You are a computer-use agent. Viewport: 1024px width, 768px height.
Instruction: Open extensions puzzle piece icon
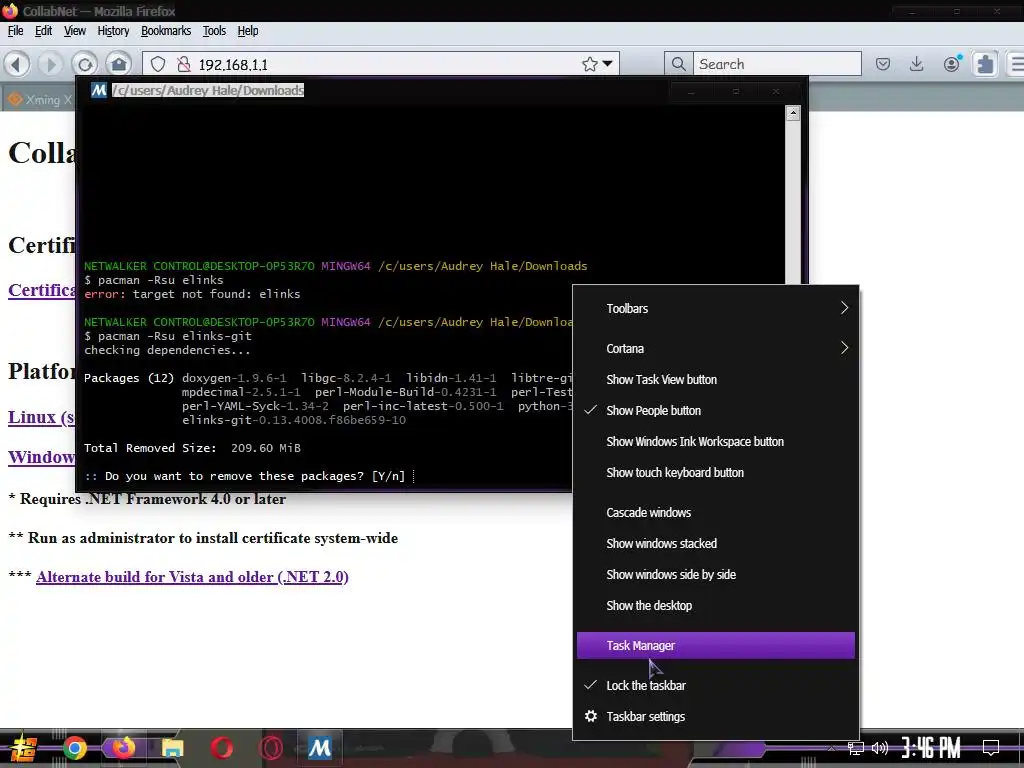985,64
